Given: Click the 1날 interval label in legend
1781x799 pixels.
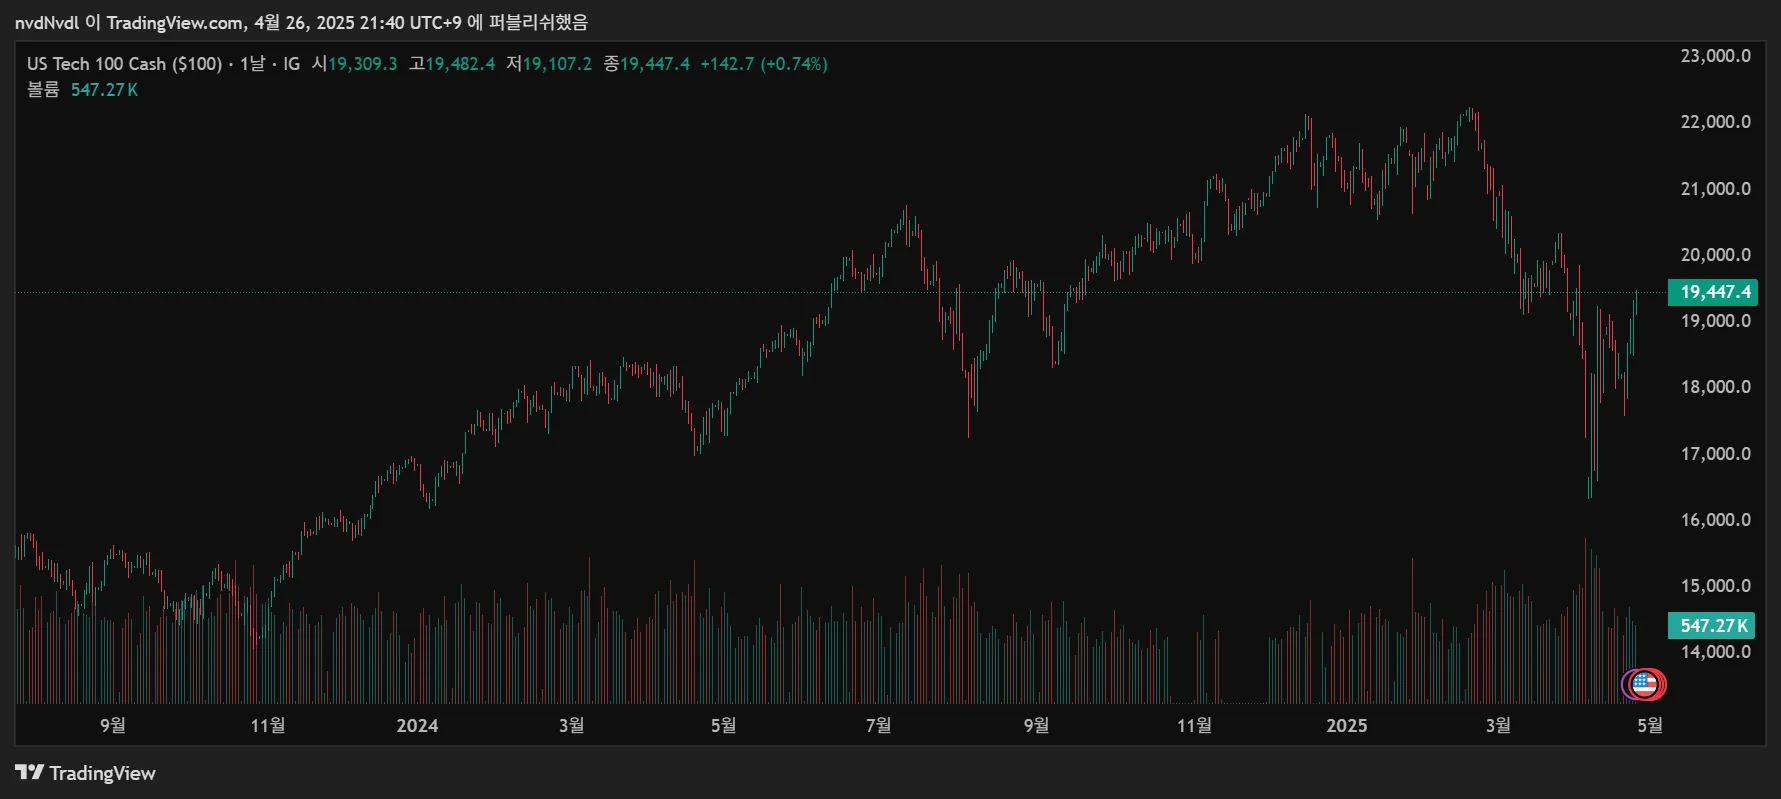Looking at the screenshot, I should 252,64.
